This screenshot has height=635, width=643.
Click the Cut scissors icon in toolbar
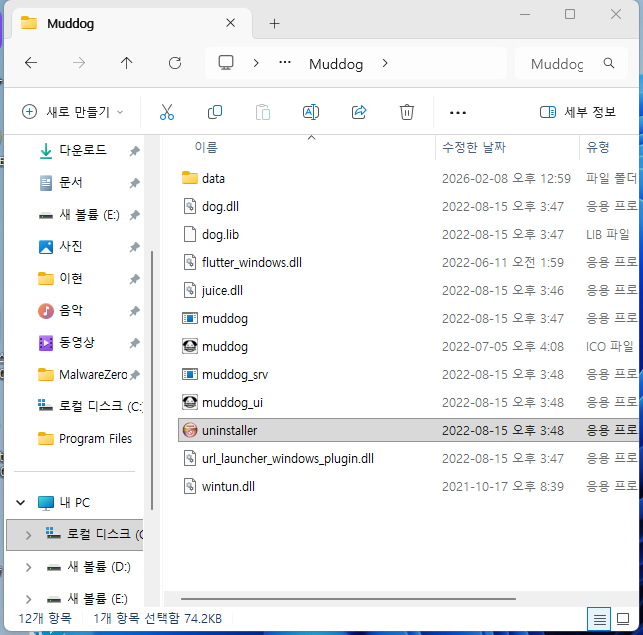167,112
